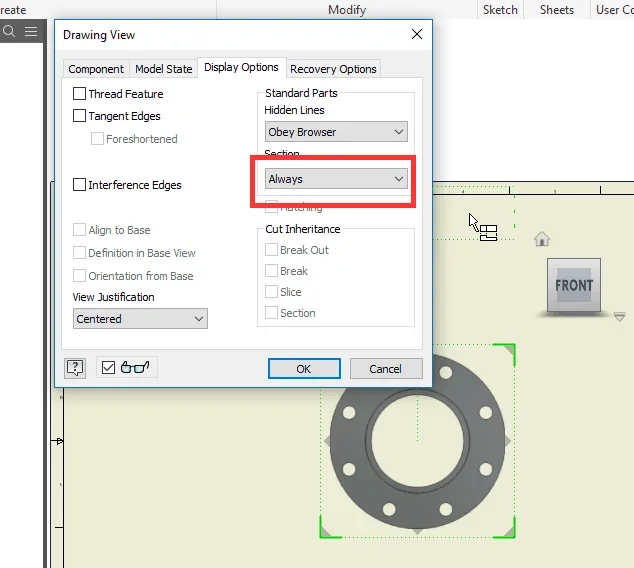This screenshot has height=568, width=634.
Task: Open the Sheets ribbon panel
Action: pos(557,10)
